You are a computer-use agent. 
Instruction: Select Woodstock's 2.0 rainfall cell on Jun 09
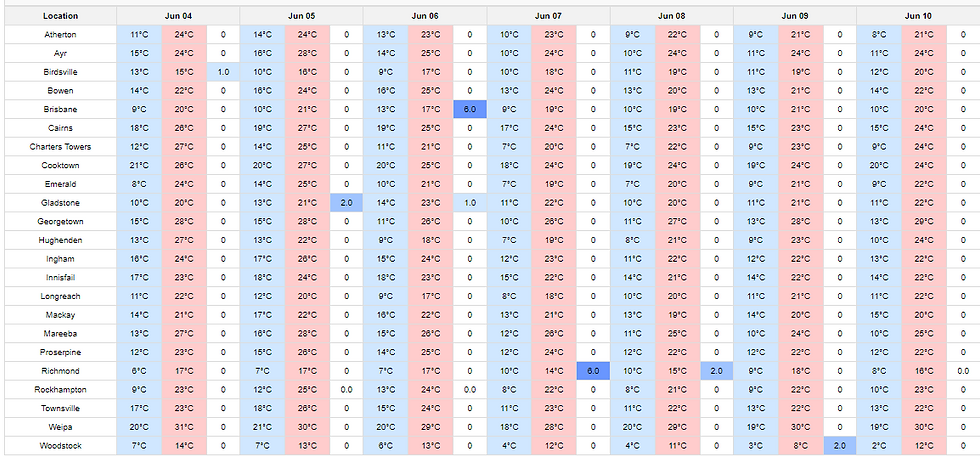click(x=840, y=445)
